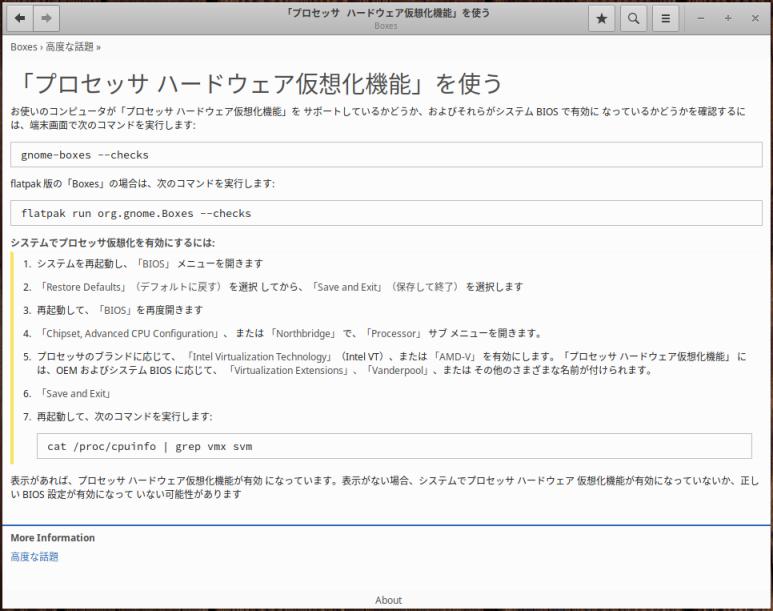Click step 4 mentioning Chipset and Northbridge
This screenshot has height=611, width=773.
coord(289,333)
